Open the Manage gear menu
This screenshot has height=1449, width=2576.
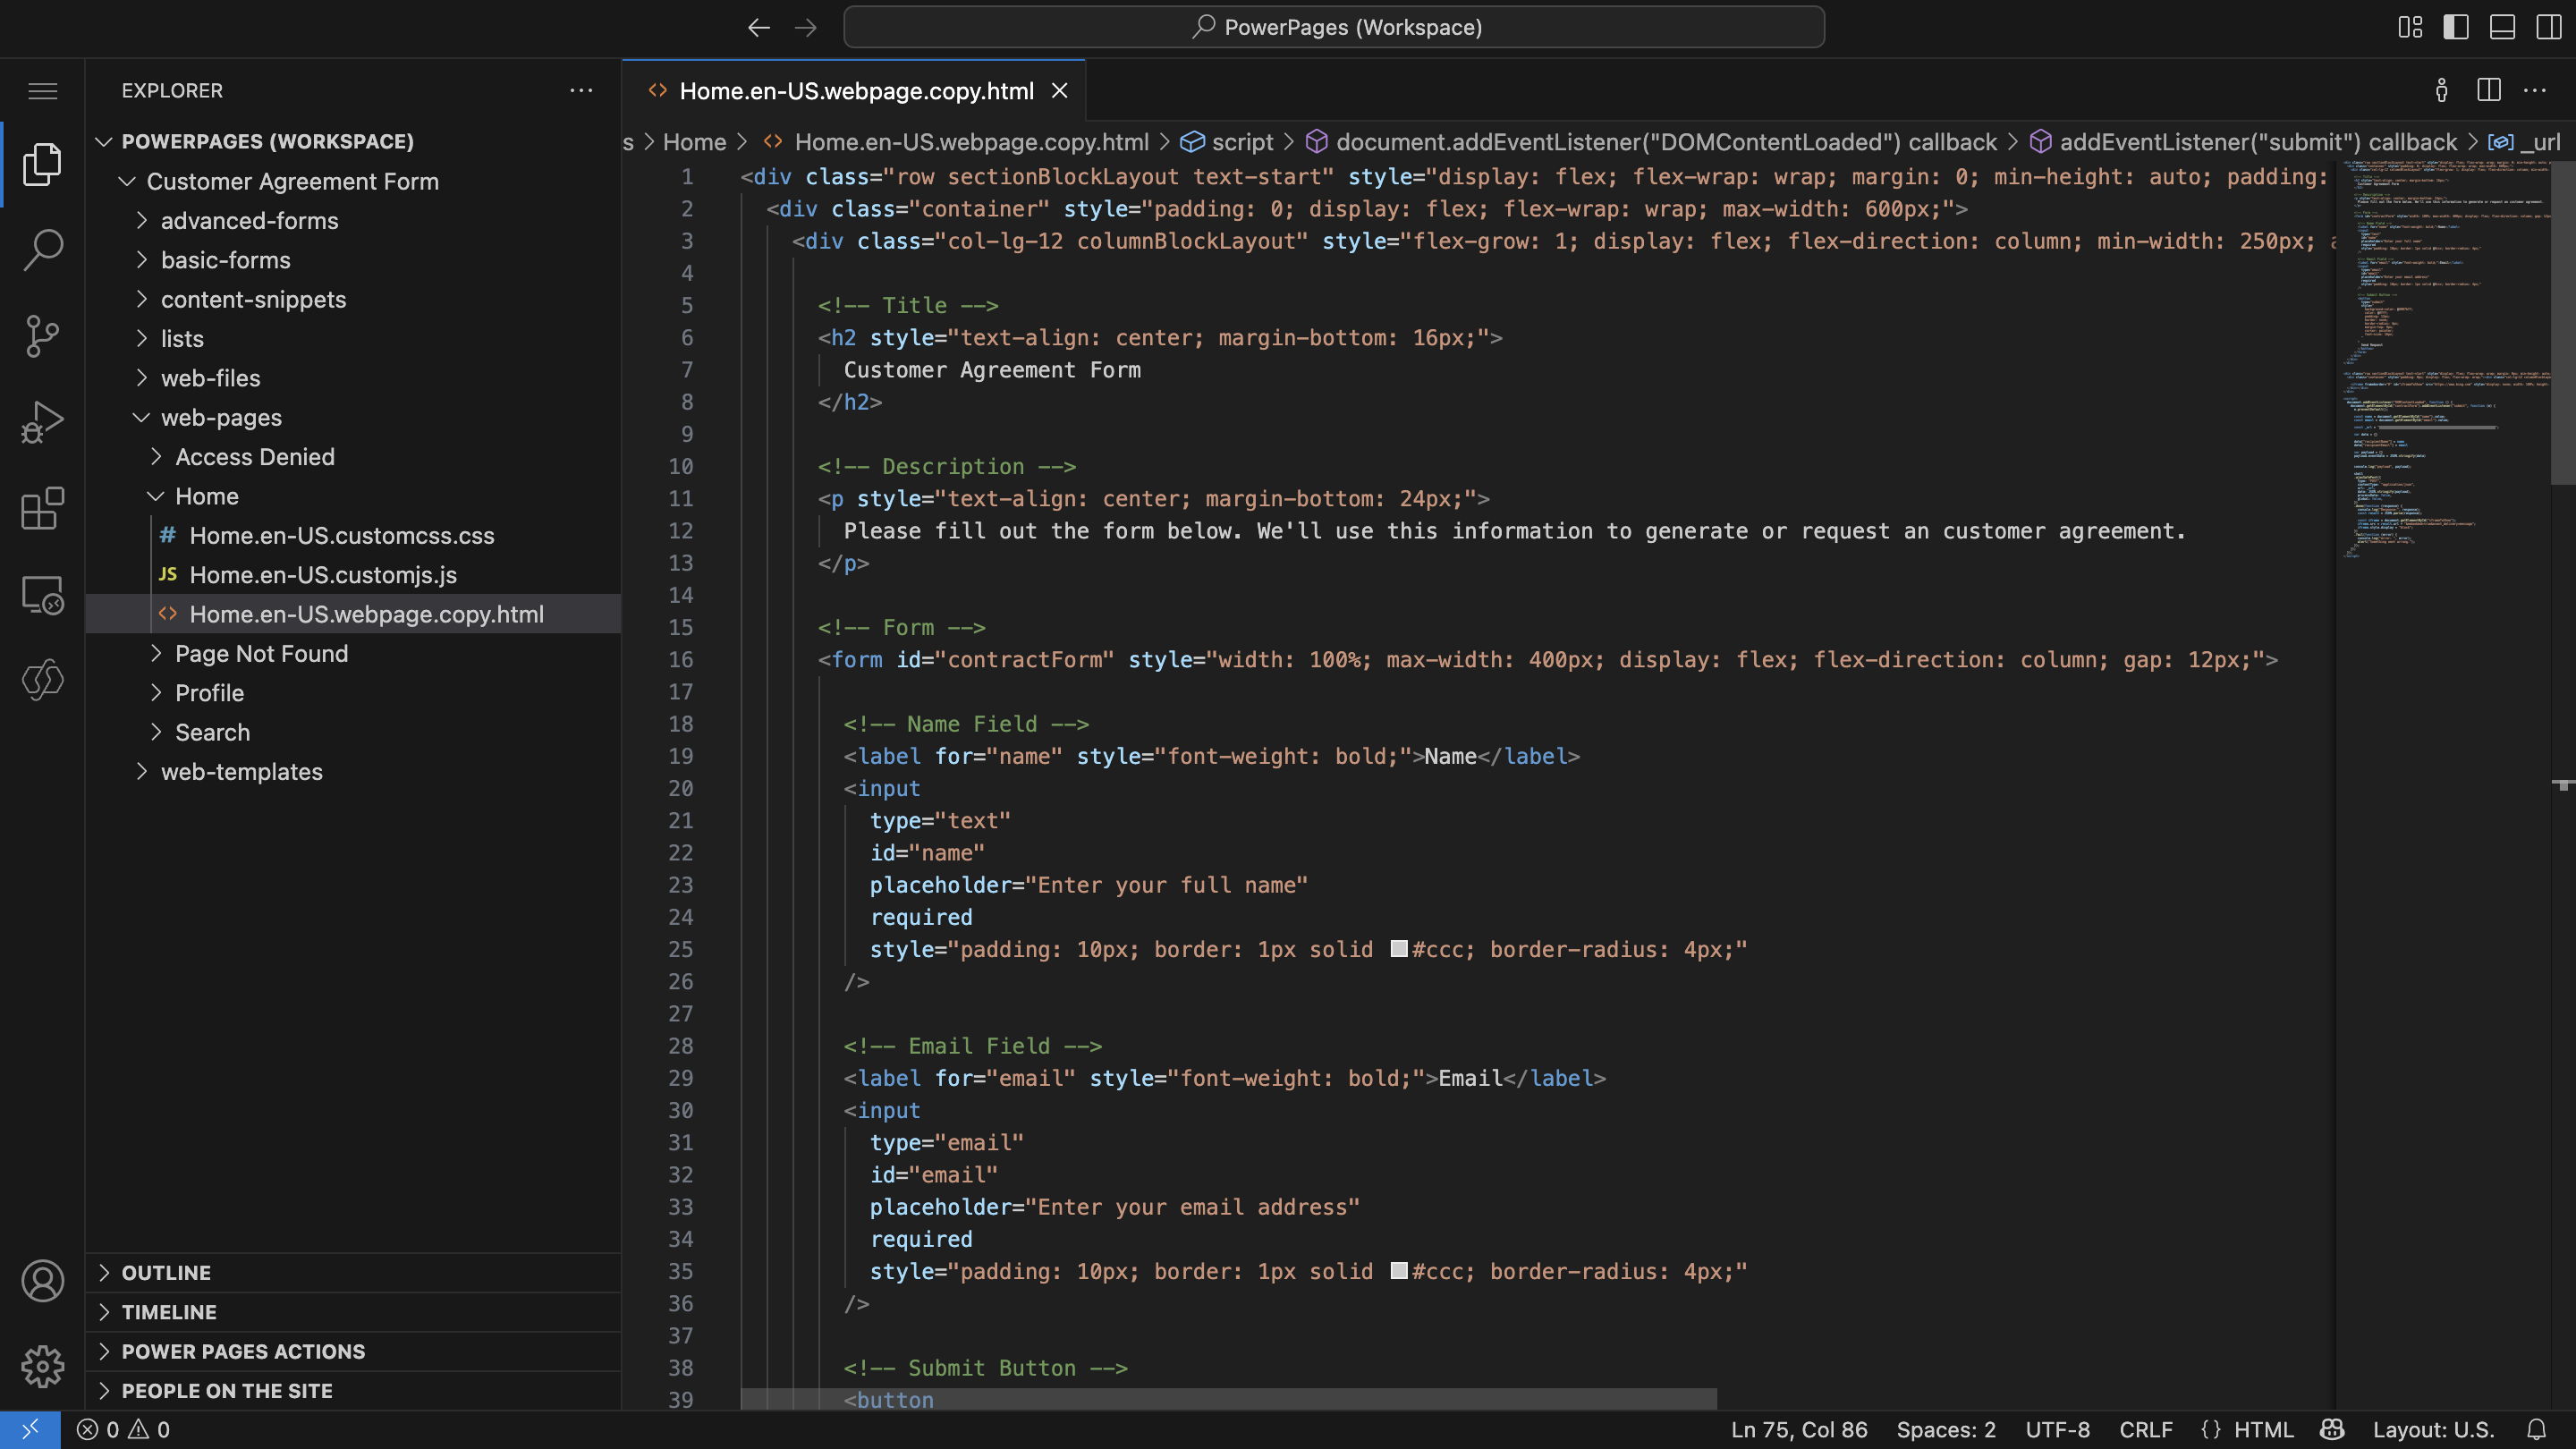tap(43, 1366)
